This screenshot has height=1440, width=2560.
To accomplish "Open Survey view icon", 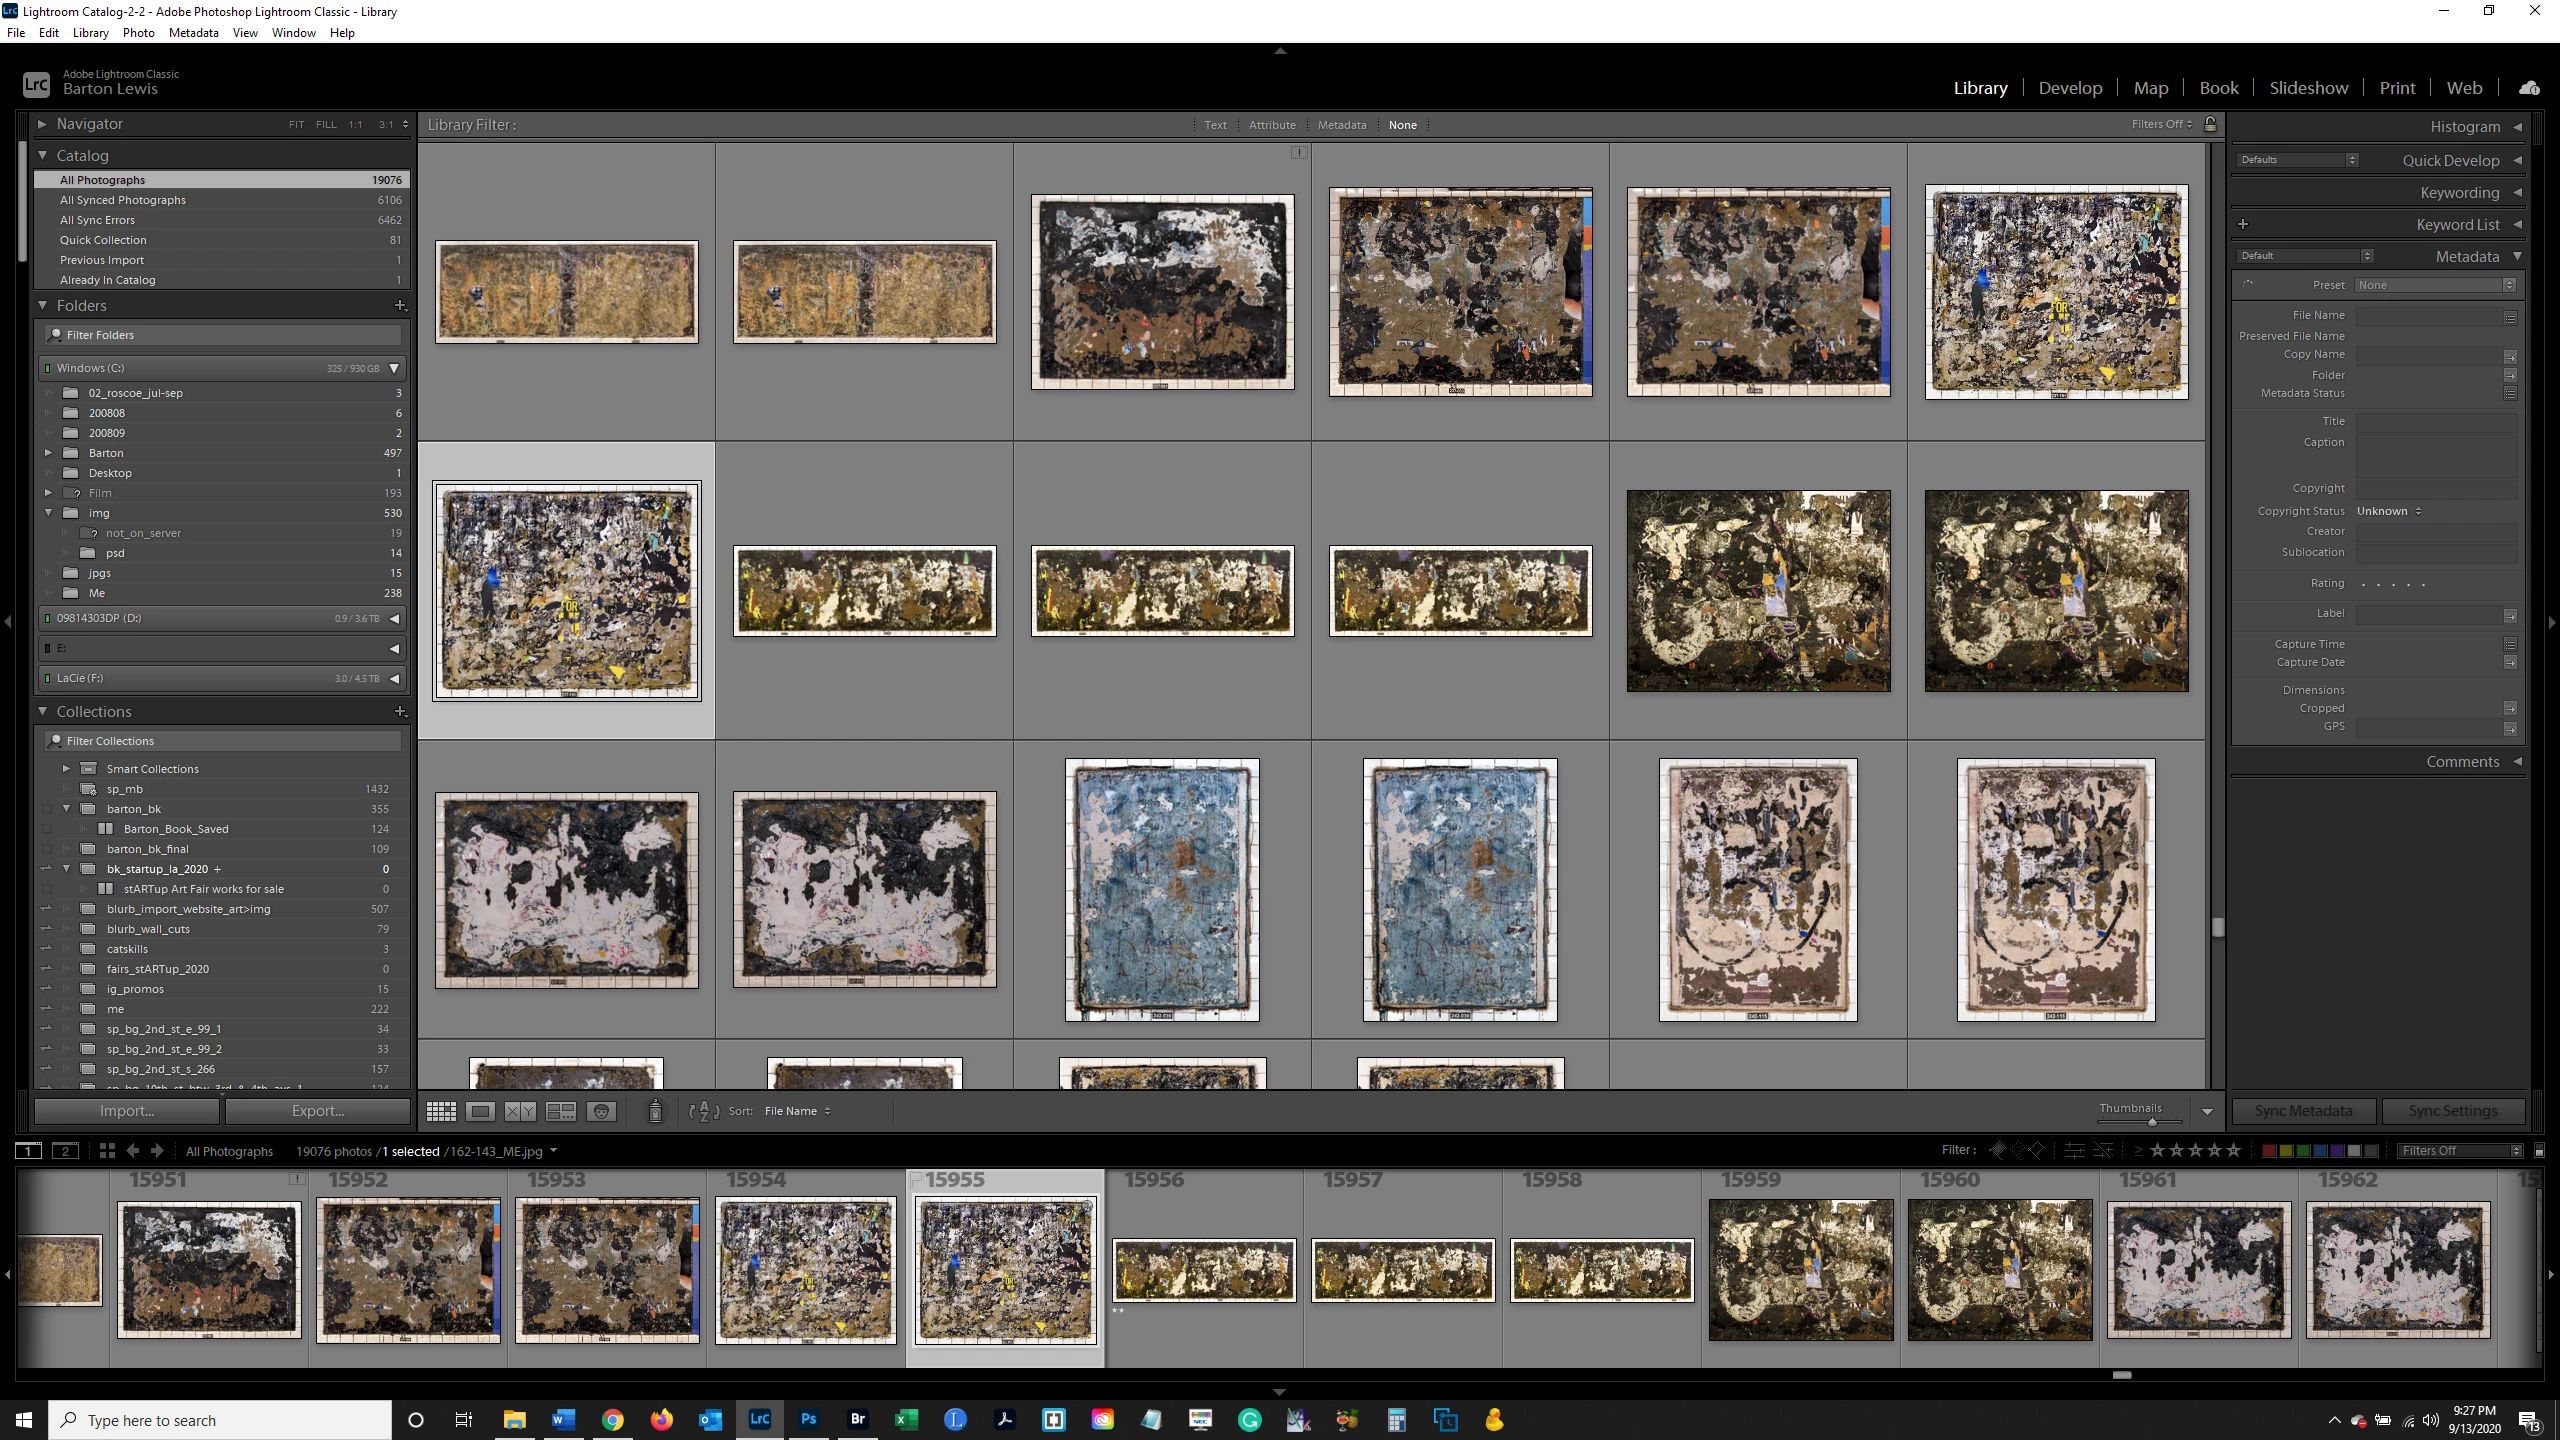I will click(x=560, y=1111).
